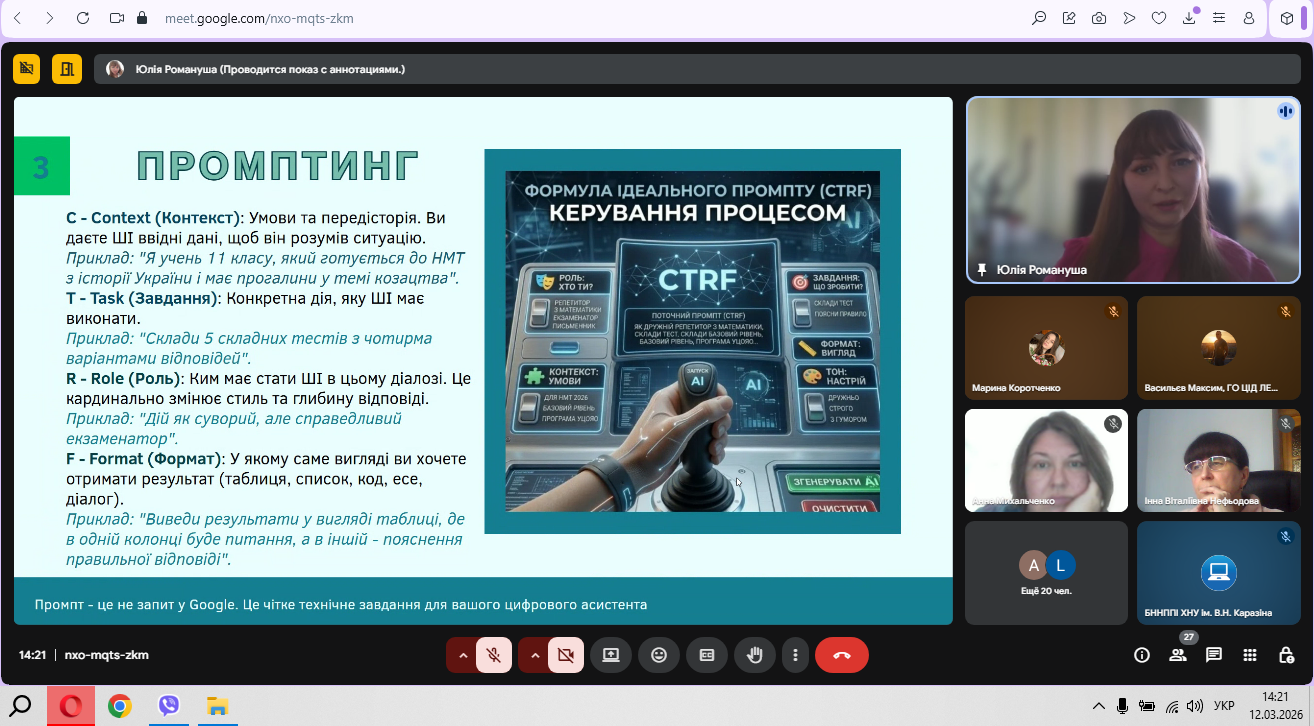Open the meeting details info icon

pos(1141,655)
